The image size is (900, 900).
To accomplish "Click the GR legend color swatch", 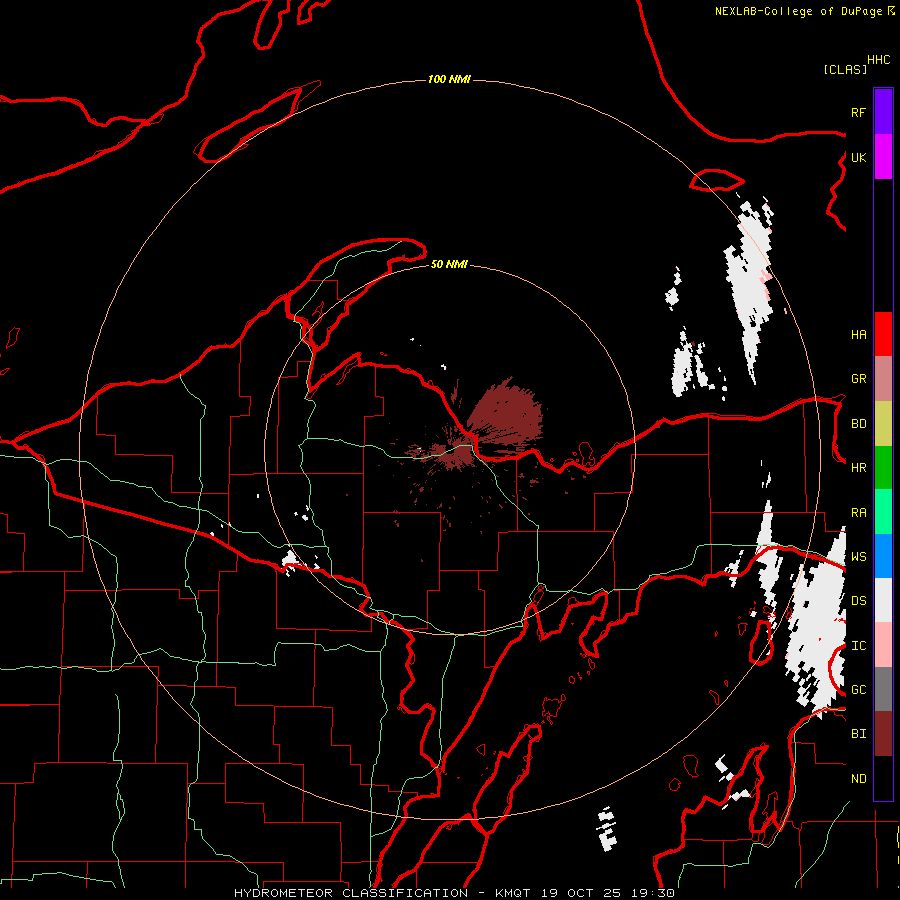I will pyautogui.click(x=883, y=378).
